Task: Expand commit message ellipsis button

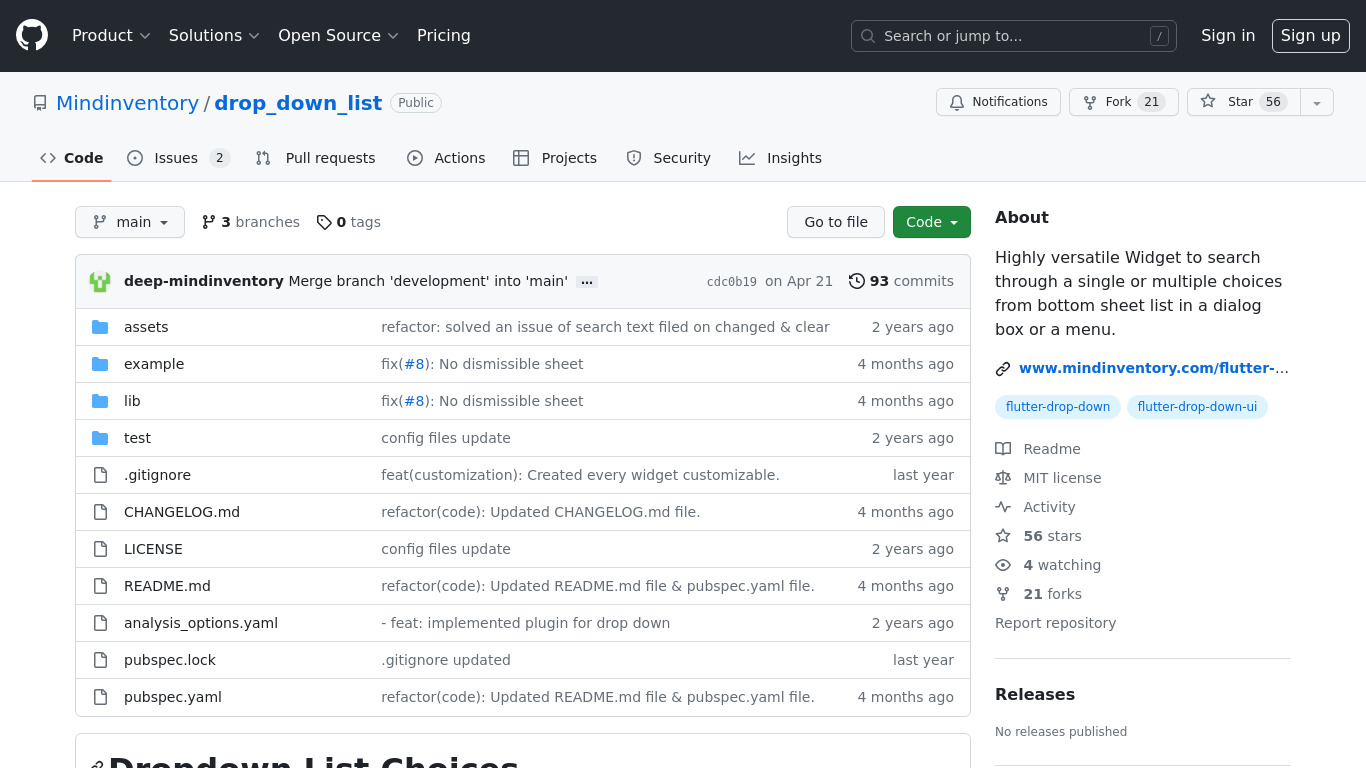Action: coord(587,282)
